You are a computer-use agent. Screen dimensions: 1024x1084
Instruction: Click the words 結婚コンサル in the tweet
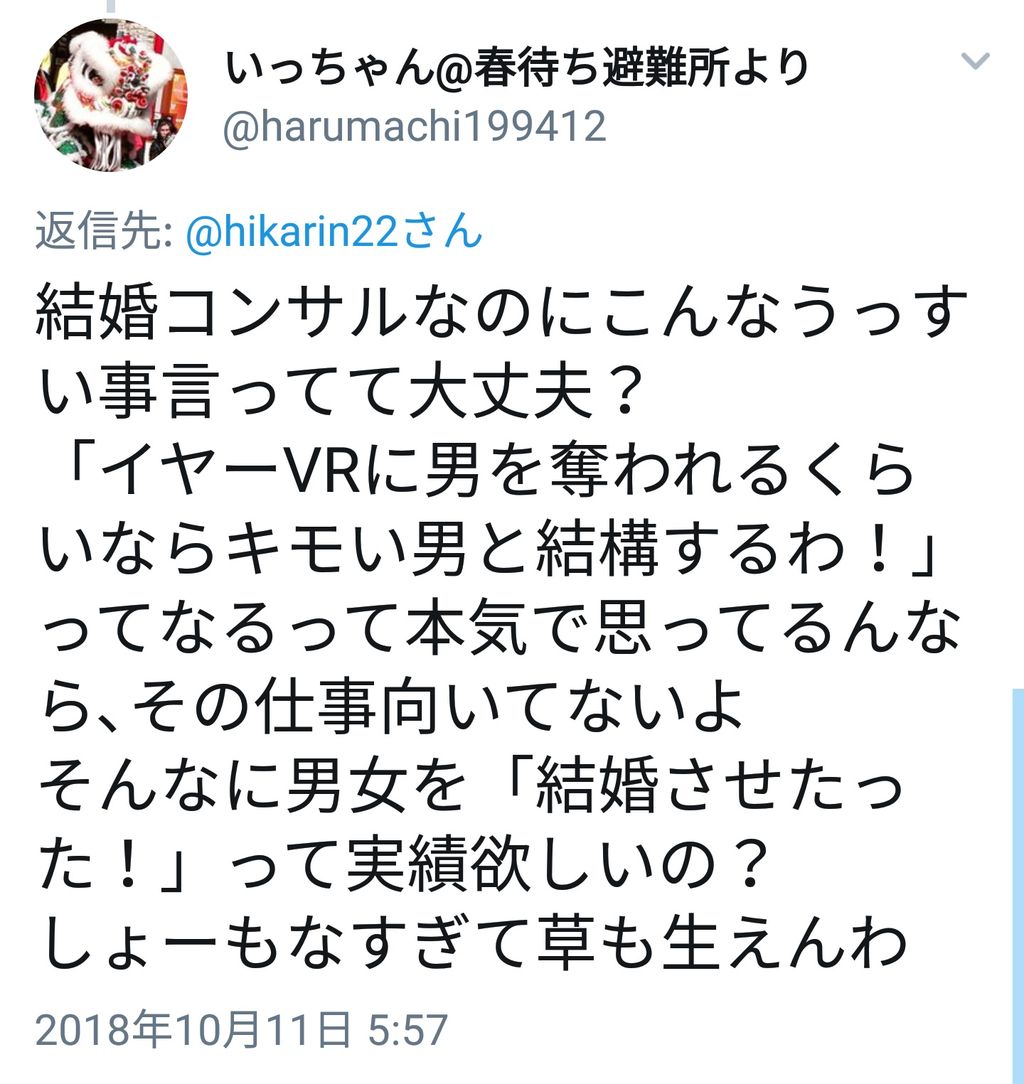tap(221, 313)
